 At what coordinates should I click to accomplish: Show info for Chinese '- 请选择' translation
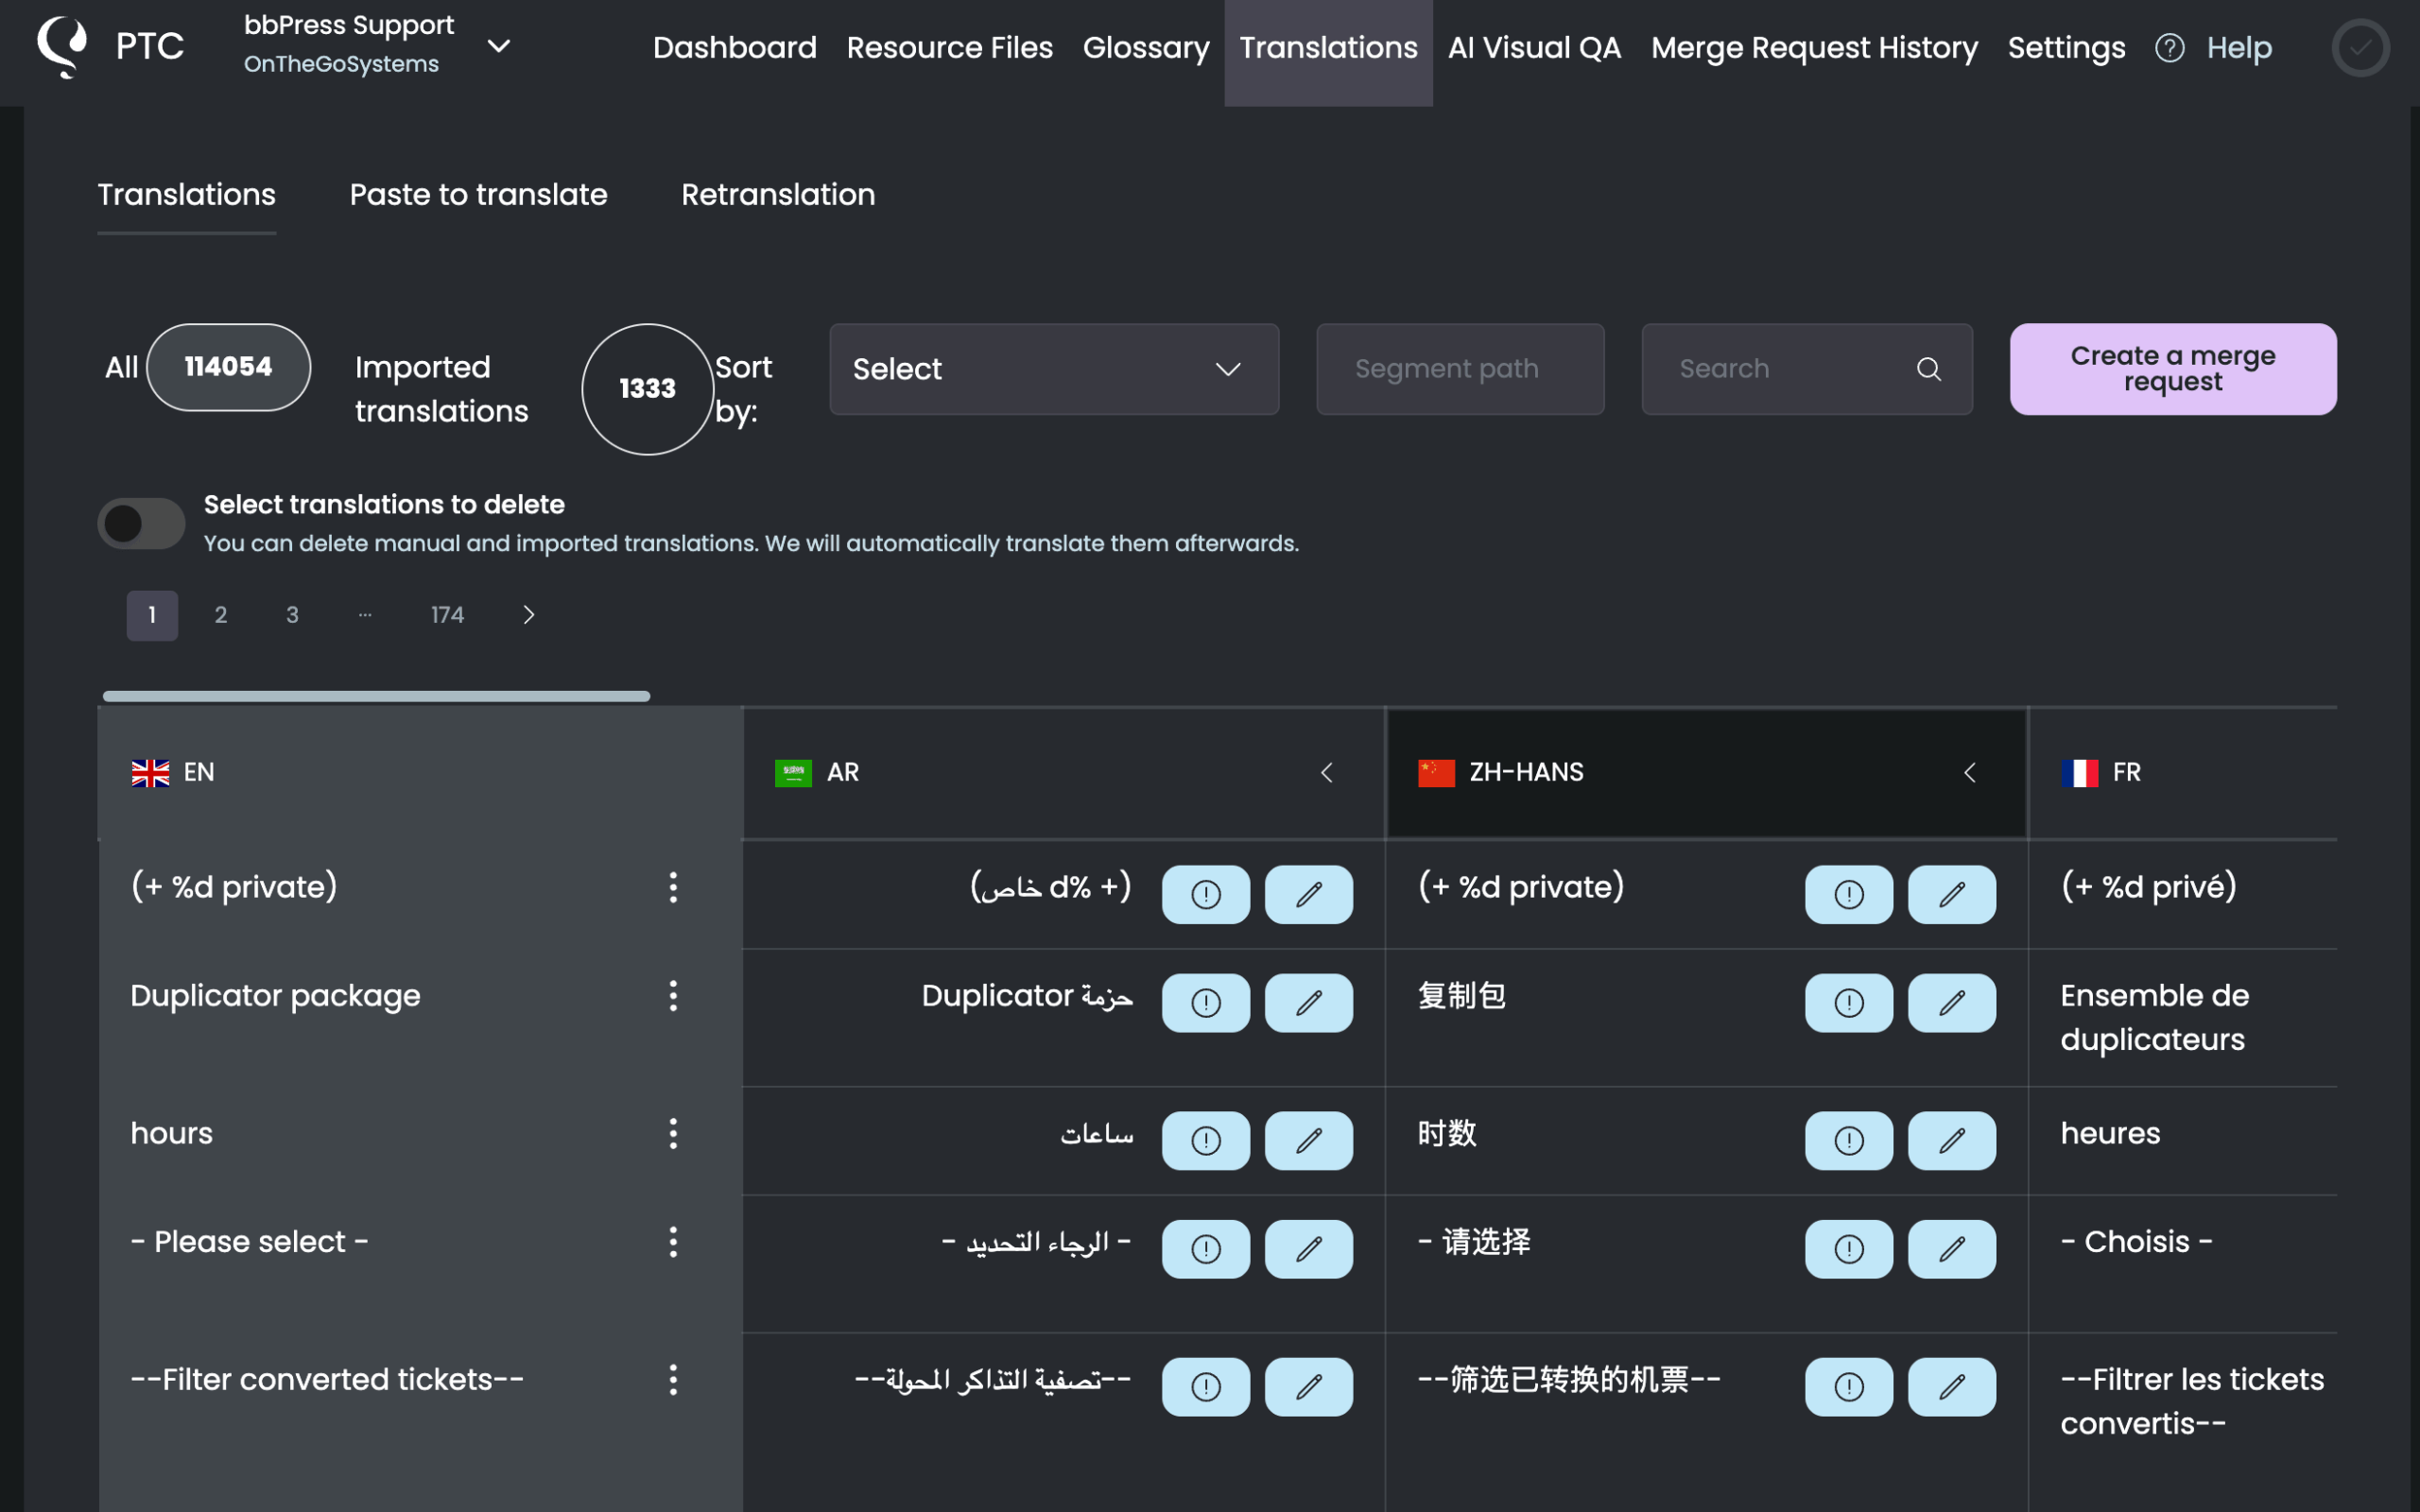pos(1848,1249)
